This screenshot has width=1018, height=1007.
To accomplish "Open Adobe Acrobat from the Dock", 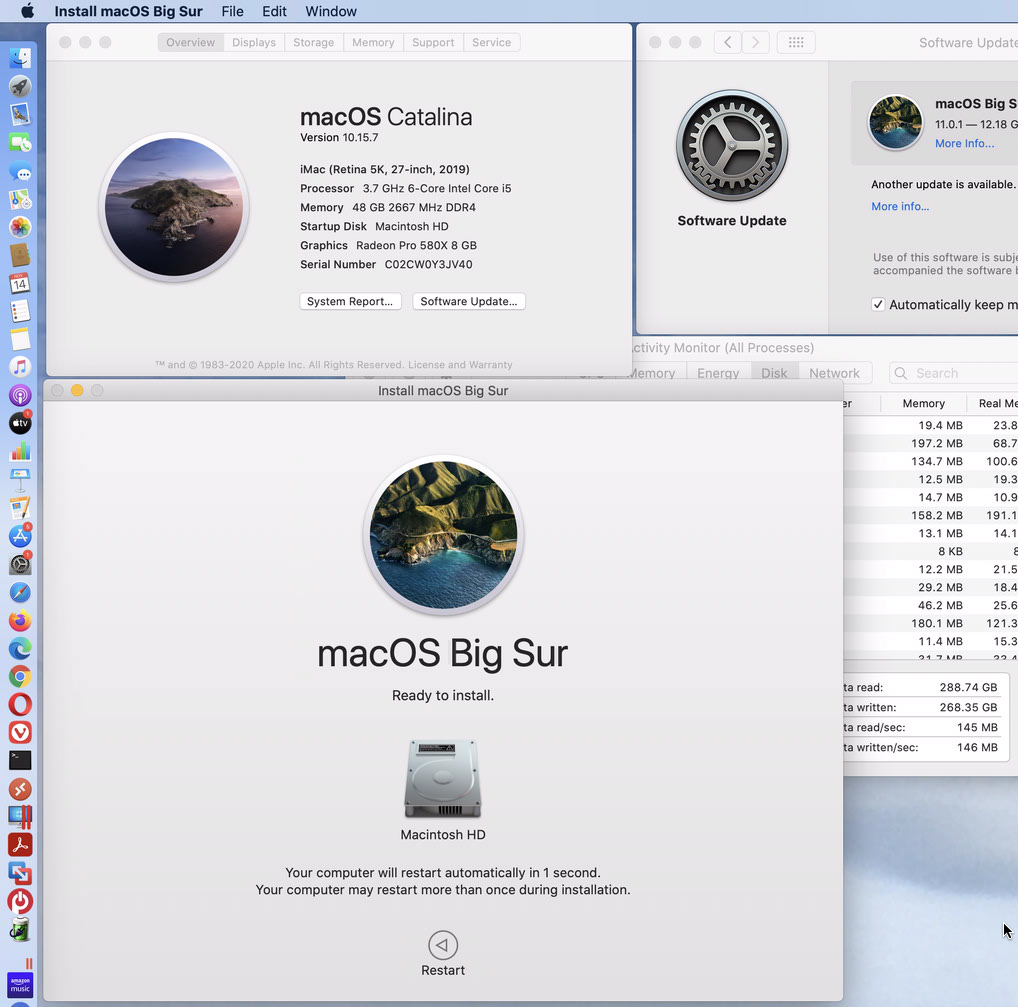I will (20, 844).
